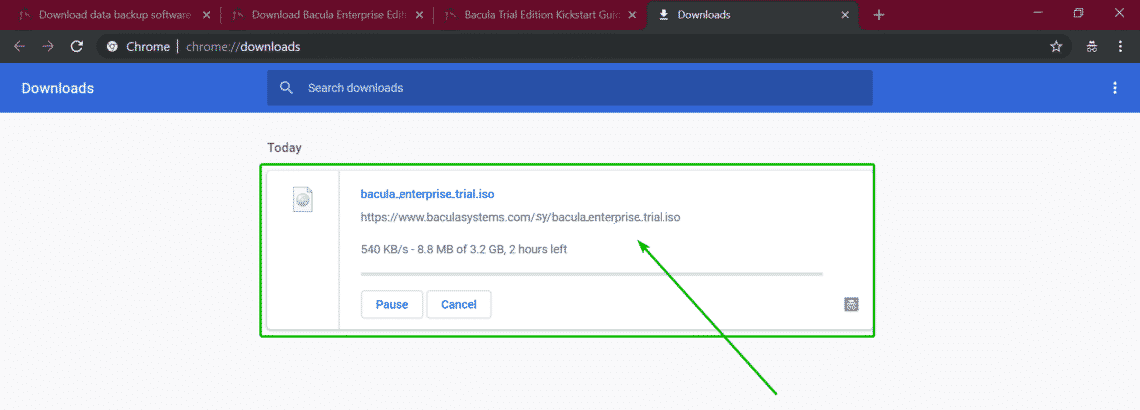Bookmark this page with star icon

(x=1056, y=47)
